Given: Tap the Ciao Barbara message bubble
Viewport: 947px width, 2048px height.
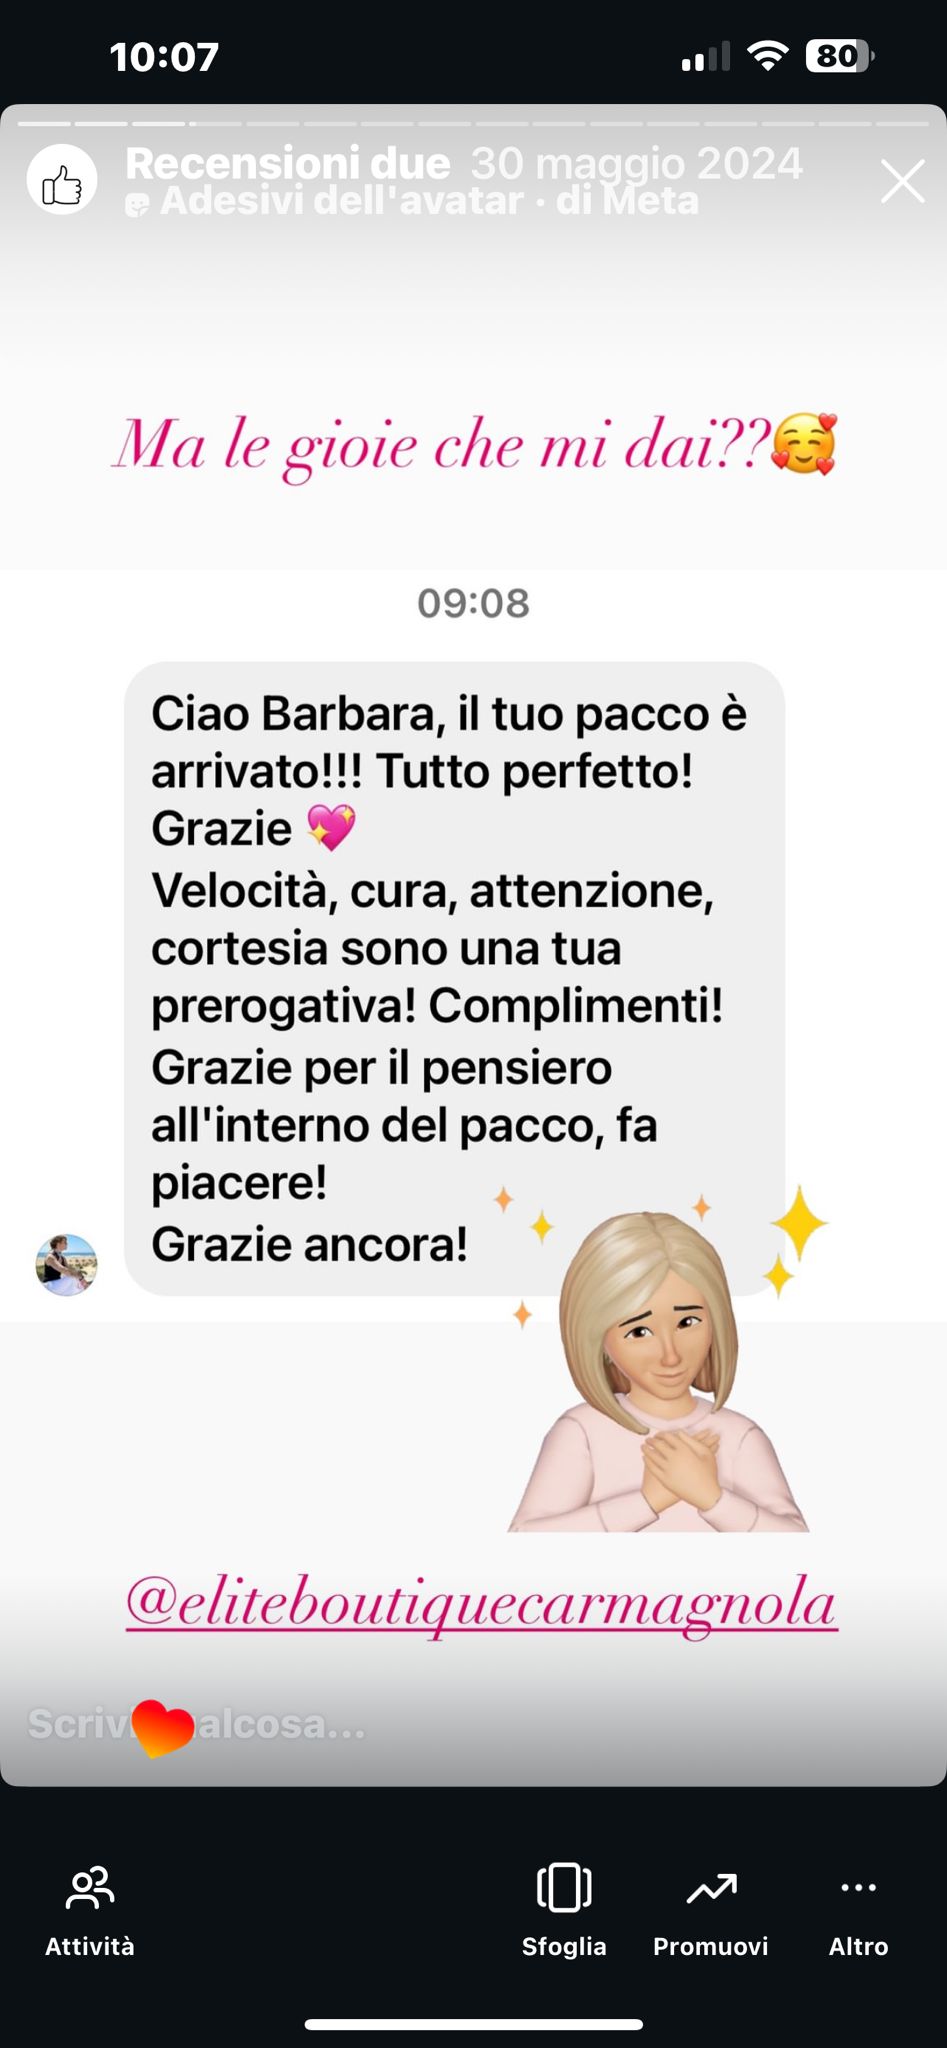Looking at the screenshot, I should click(x=454, y=978).
